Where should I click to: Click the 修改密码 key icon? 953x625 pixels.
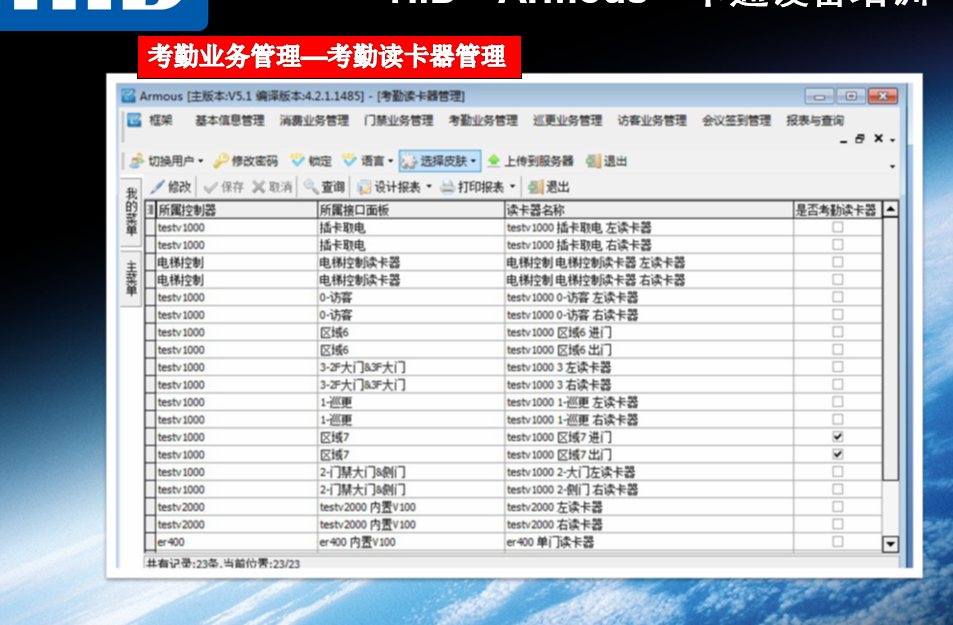coord(221,161)
